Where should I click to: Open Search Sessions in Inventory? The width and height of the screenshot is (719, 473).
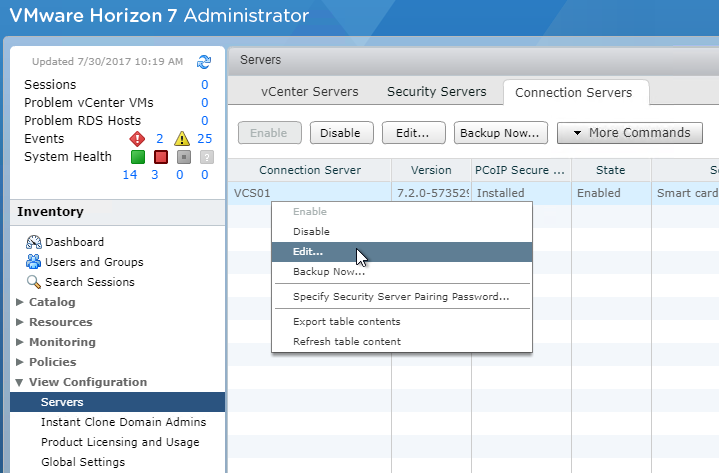(89, 282)
